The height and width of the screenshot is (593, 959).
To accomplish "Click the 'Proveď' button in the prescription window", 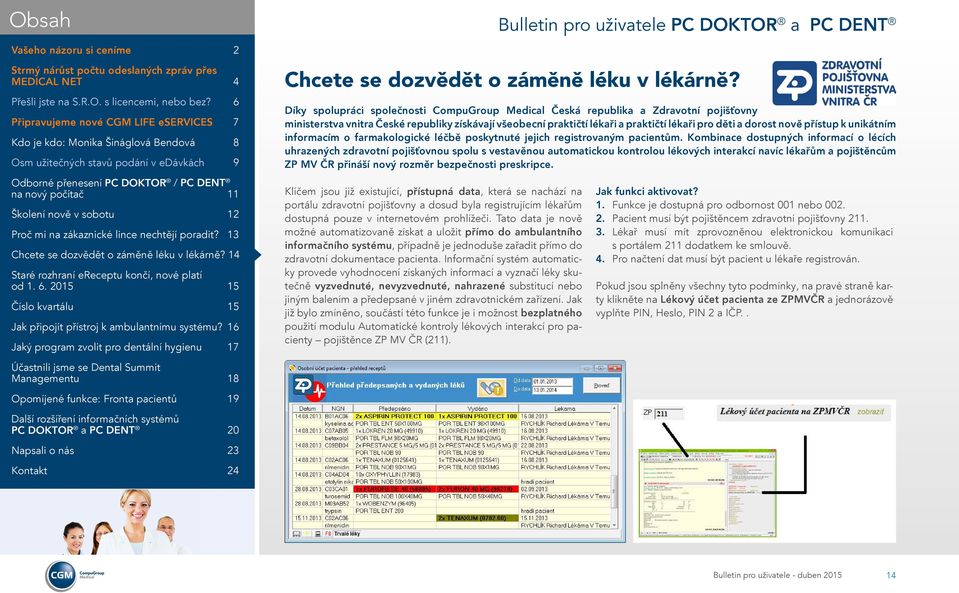I will [x=601, y=385].
